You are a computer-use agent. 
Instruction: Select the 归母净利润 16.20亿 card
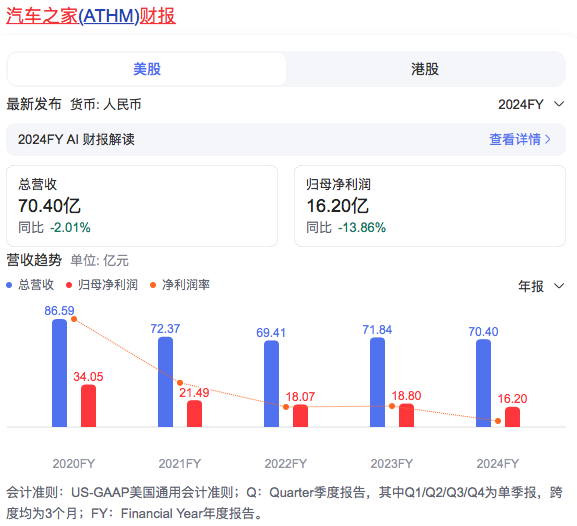tap(430, 206)
